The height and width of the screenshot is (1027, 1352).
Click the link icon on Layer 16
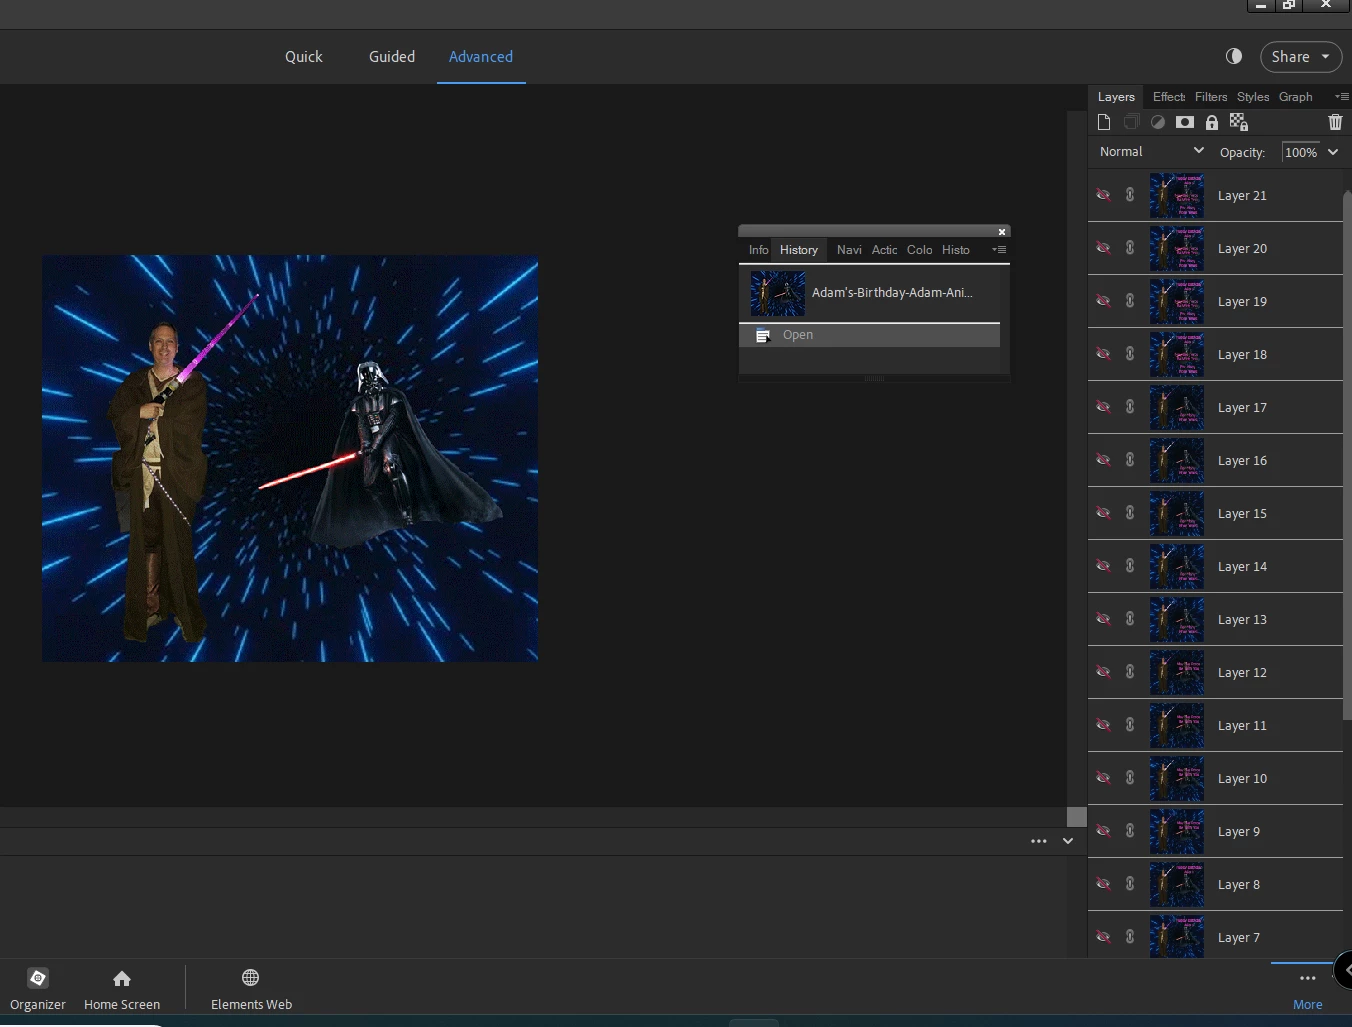pos(1130,460)
